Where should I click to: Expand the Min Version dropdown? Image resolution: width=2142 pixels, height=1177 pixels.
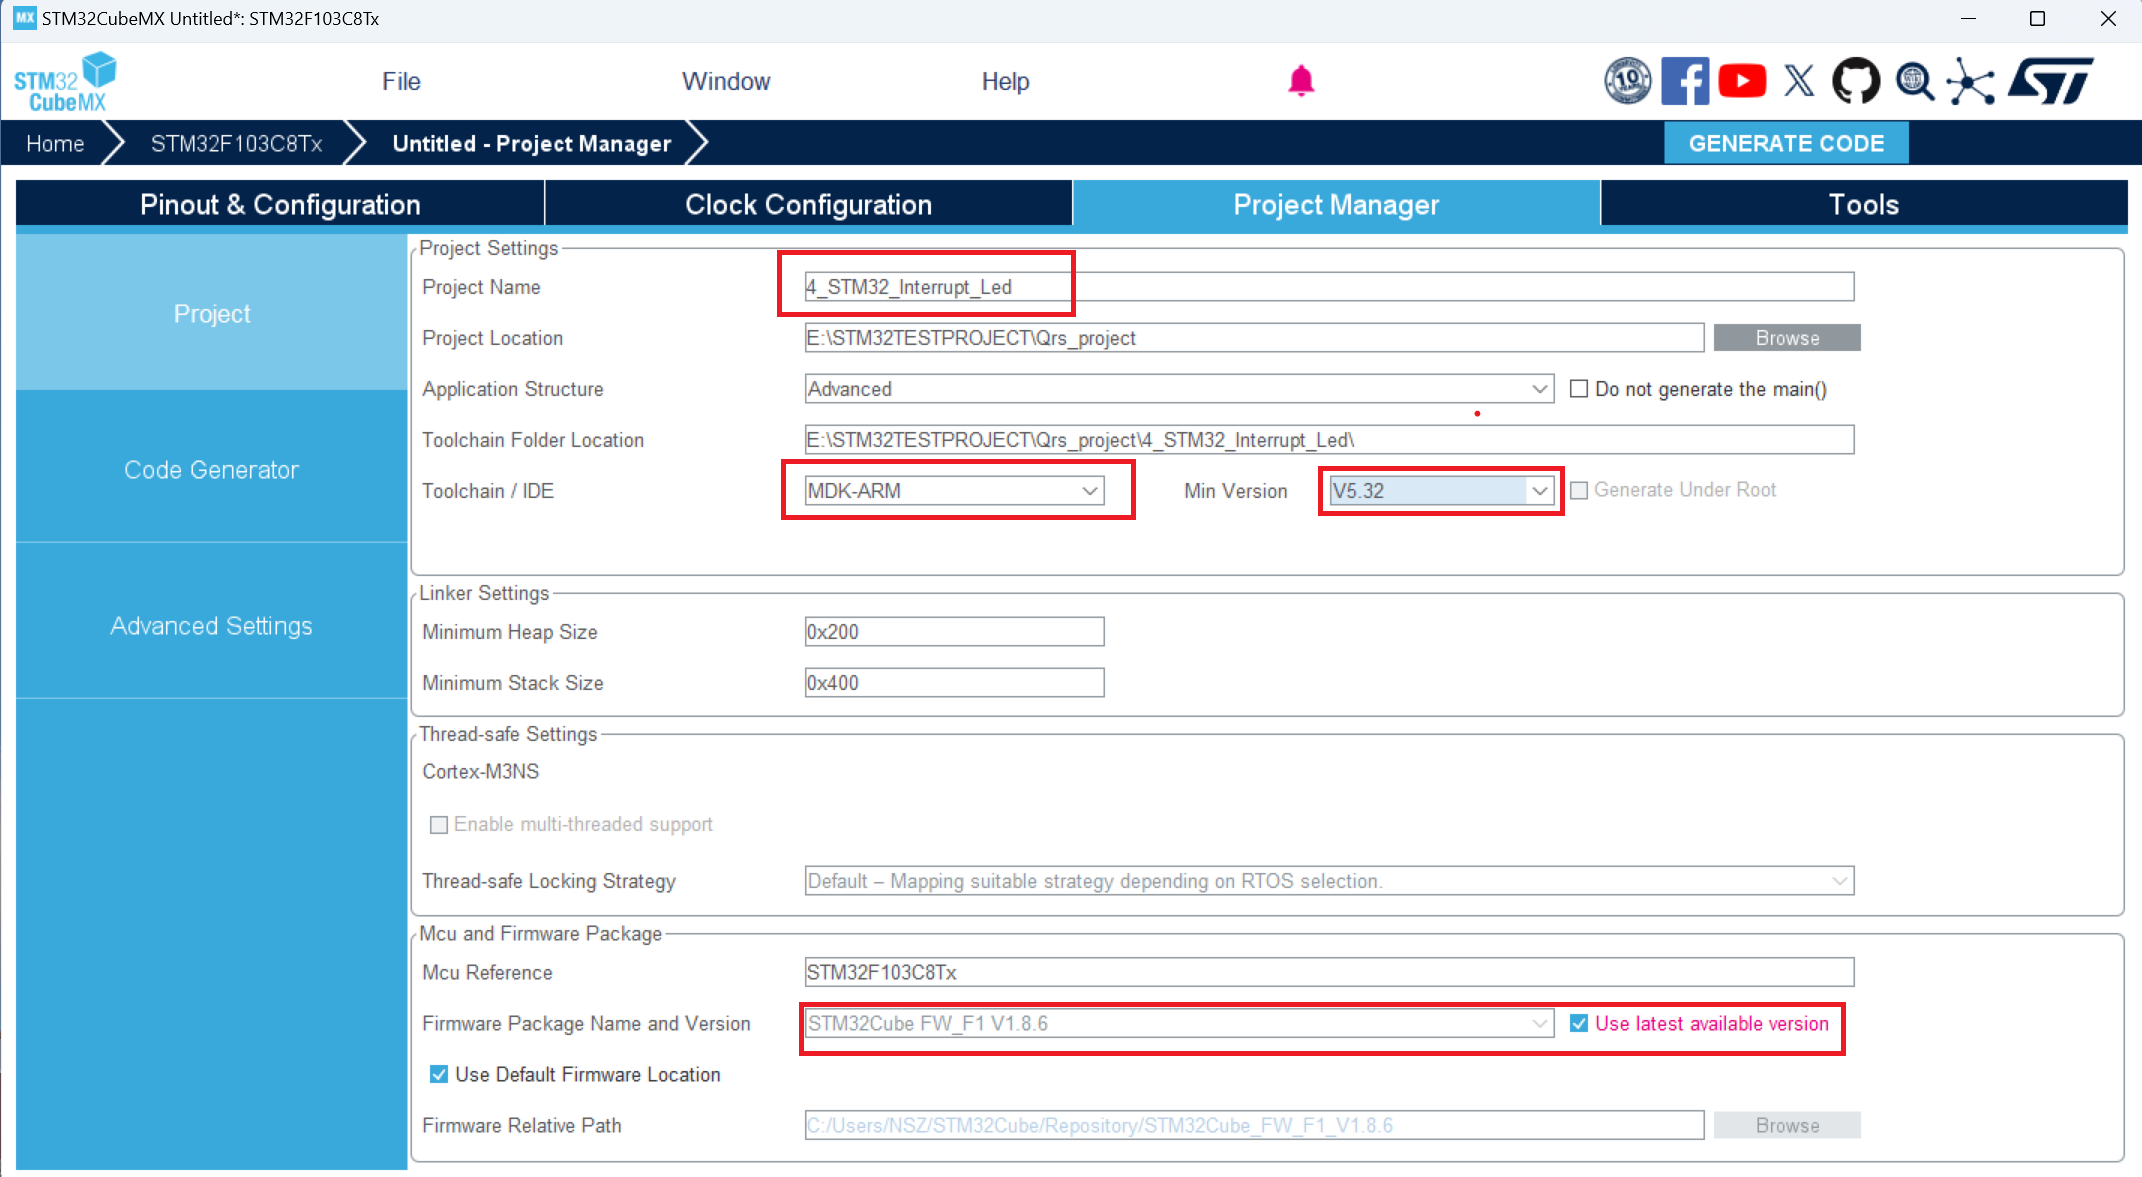point(1440,491)
